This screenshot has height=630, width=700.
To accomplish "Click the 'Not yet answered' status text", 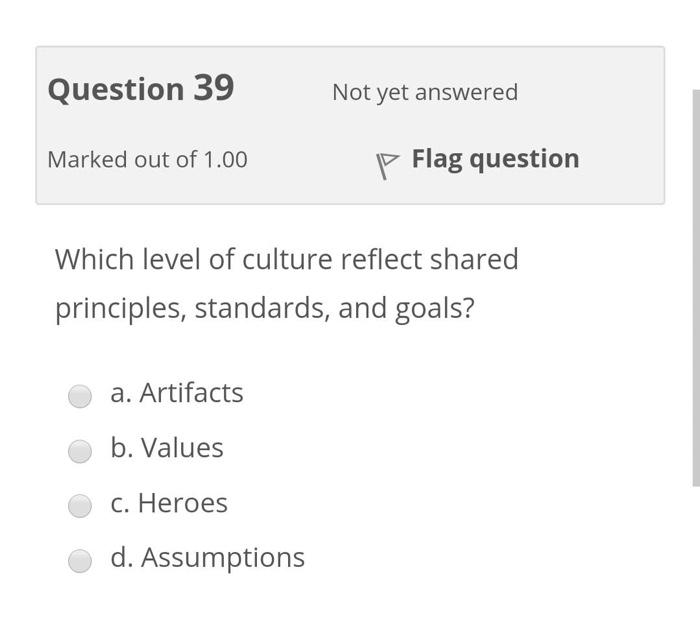I will coord(425,92).
